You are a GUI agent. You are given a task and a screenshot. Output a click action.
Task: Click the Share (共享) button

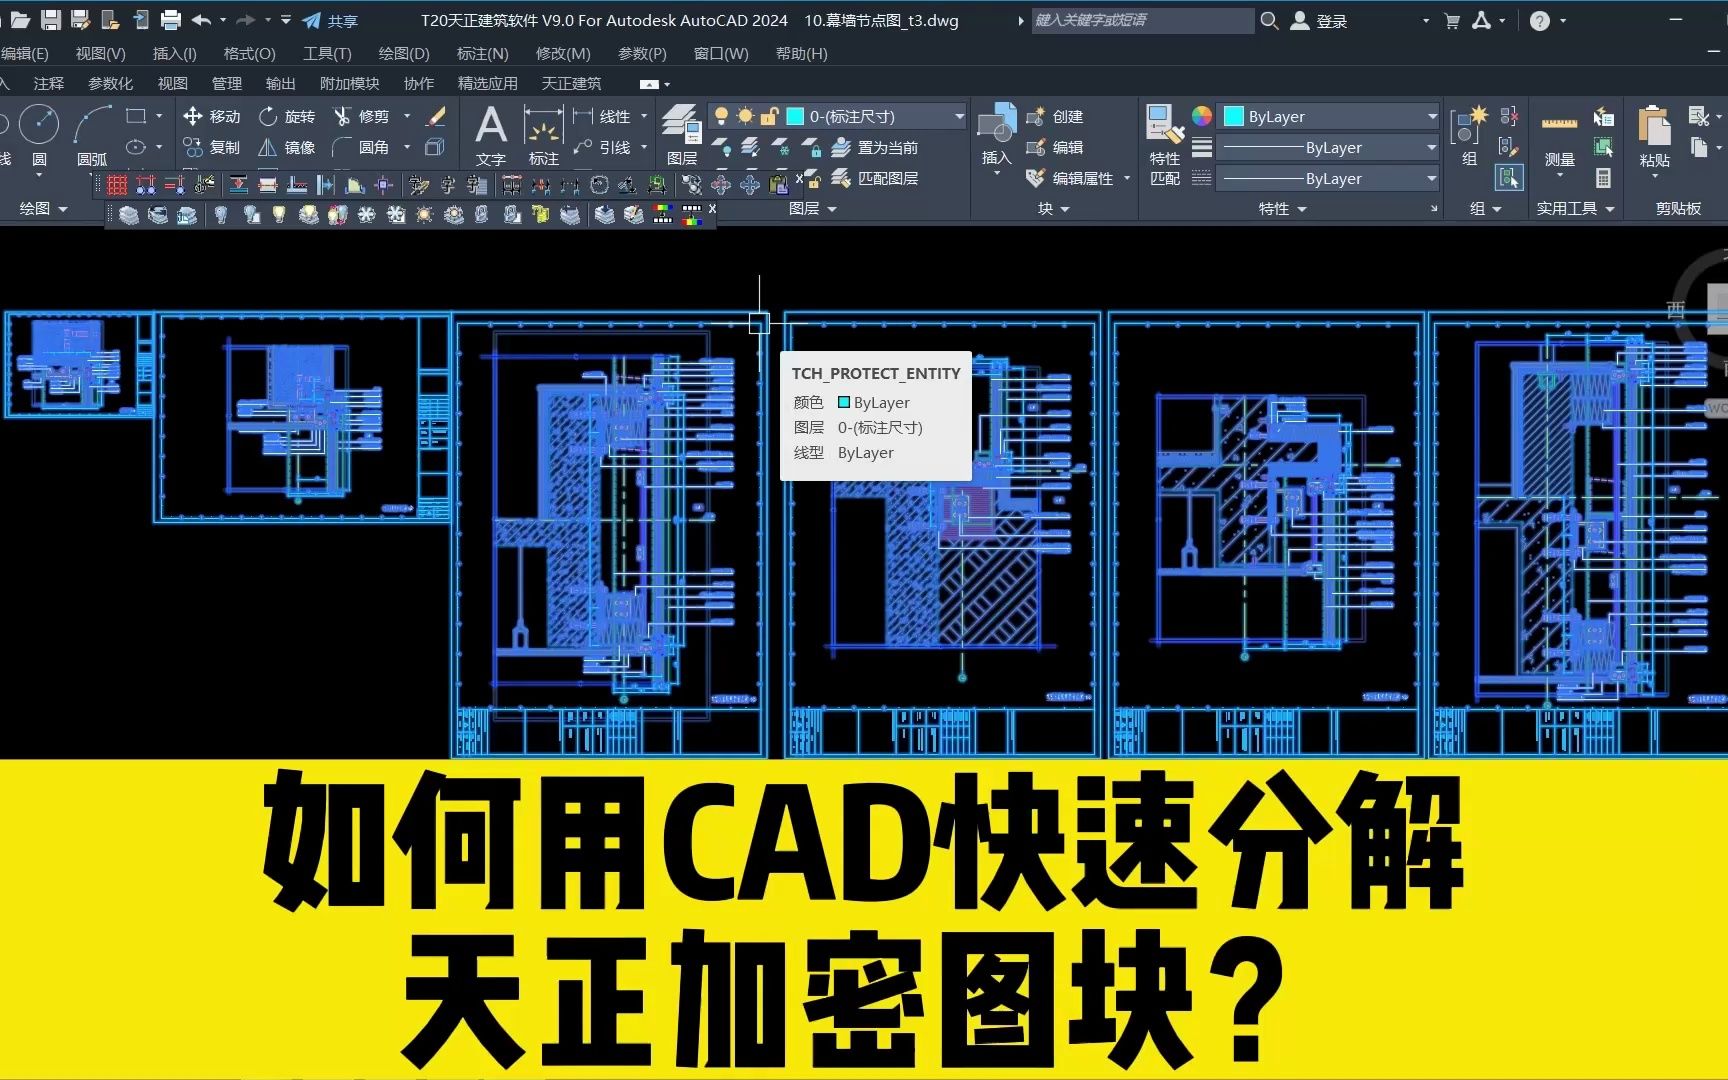330,20
